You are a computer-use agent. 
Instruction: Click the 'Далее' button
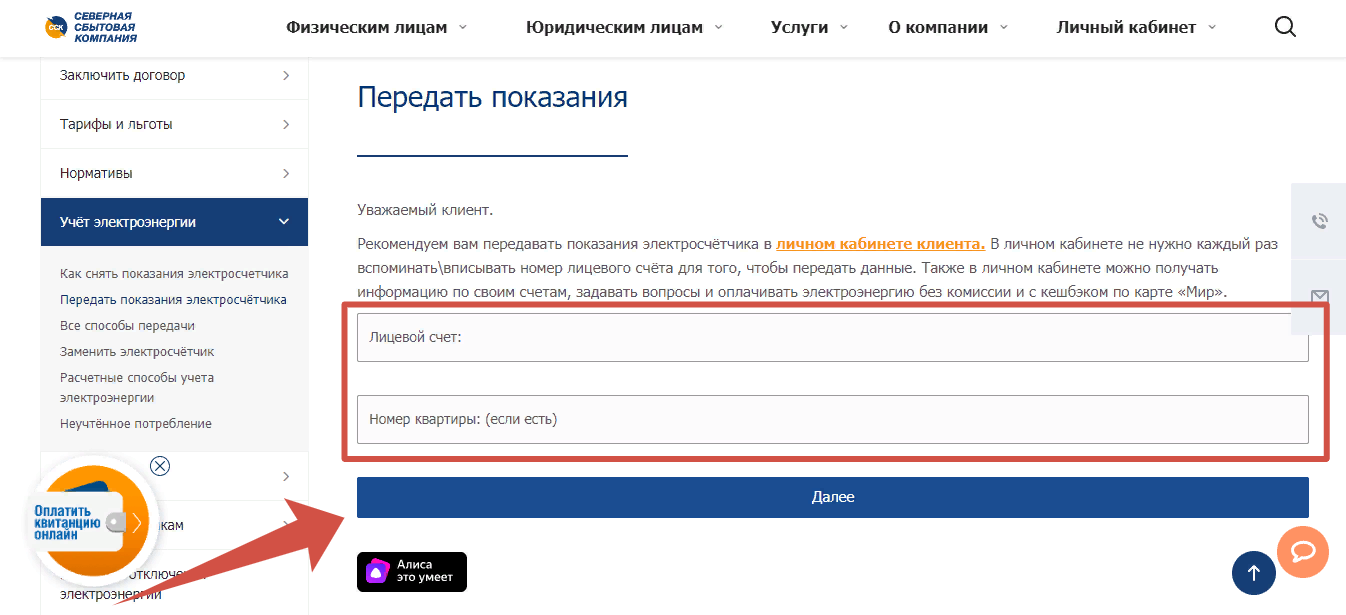pos(832,497)
